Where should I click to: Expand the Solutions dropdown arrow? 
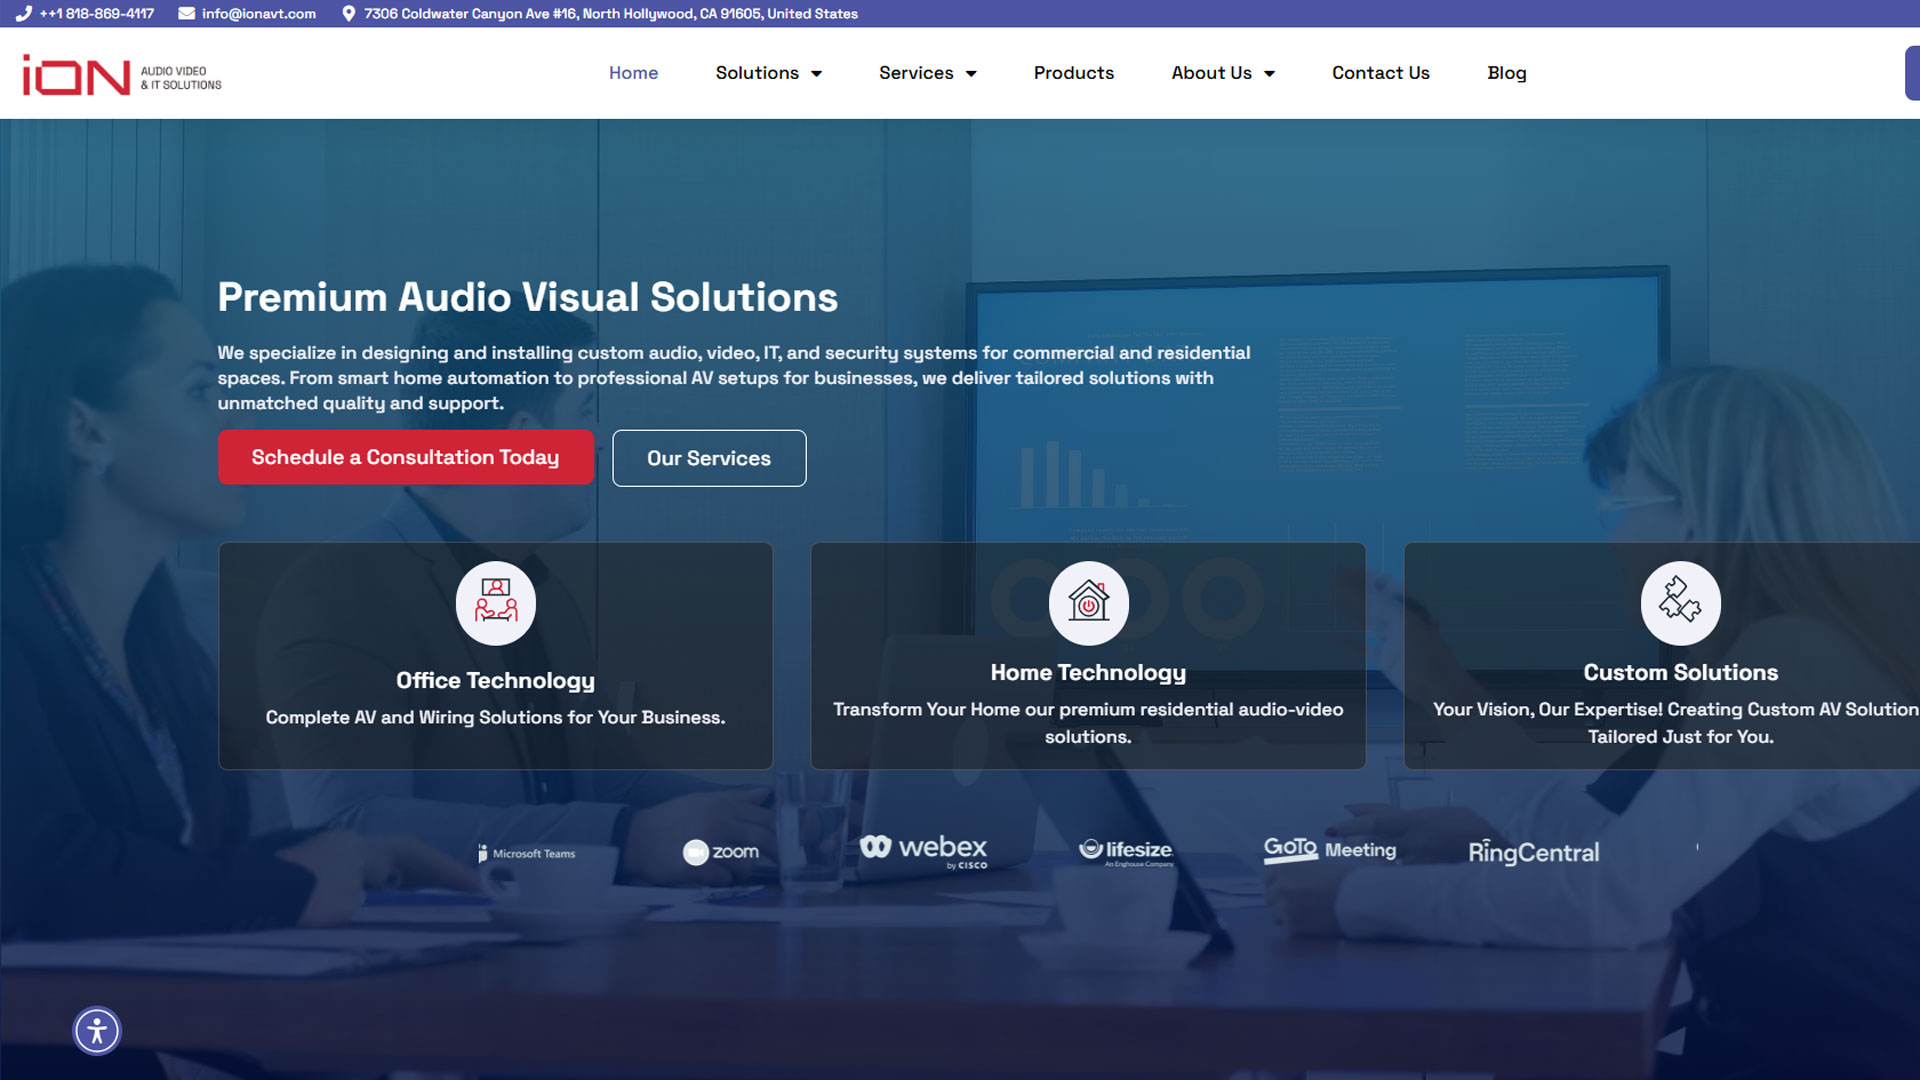click(816, 74)
